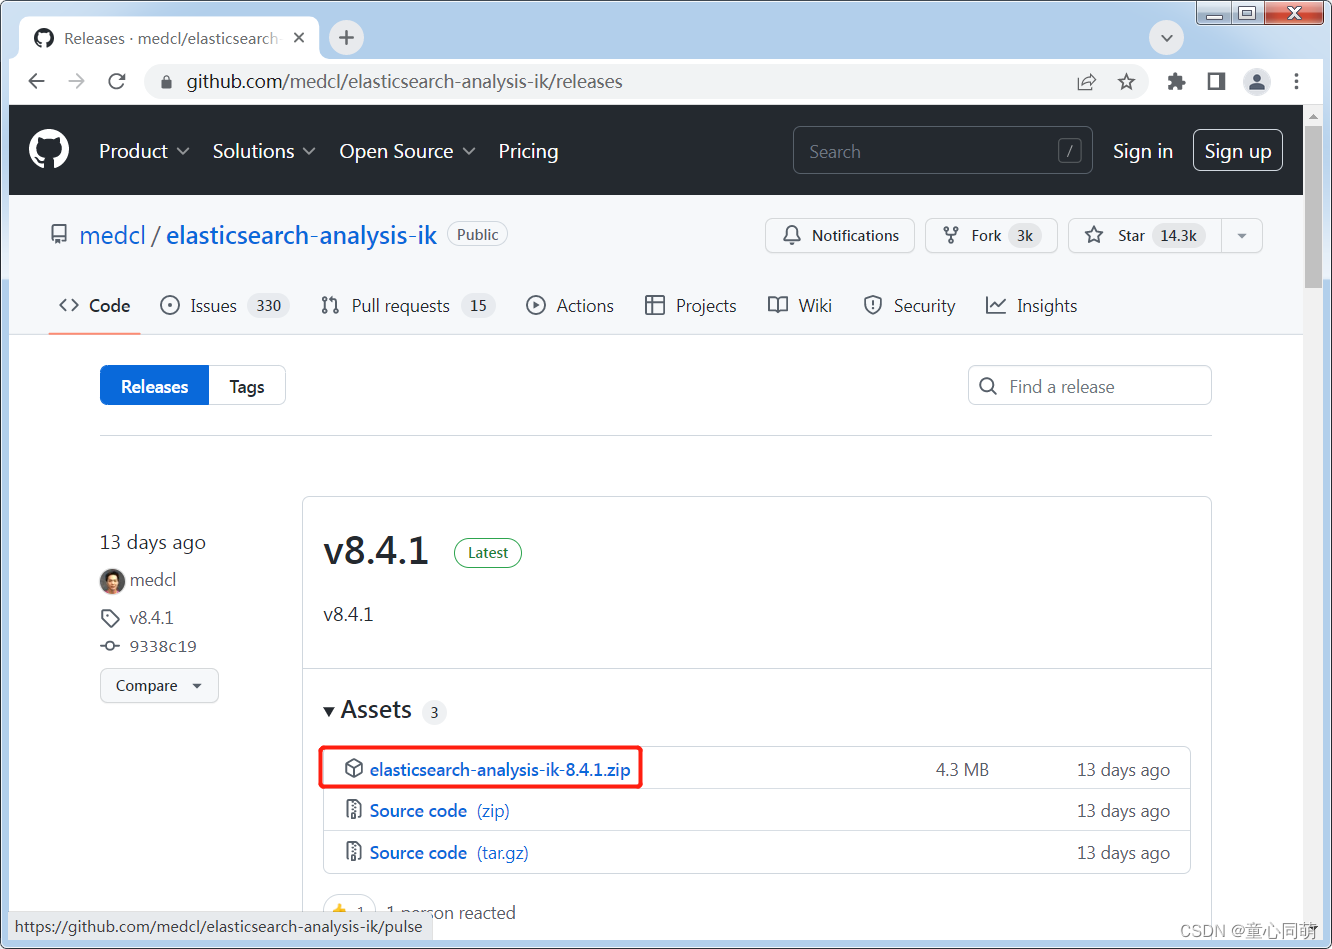
Task: Select the Tags toggle button
Action: coord(247,386)
